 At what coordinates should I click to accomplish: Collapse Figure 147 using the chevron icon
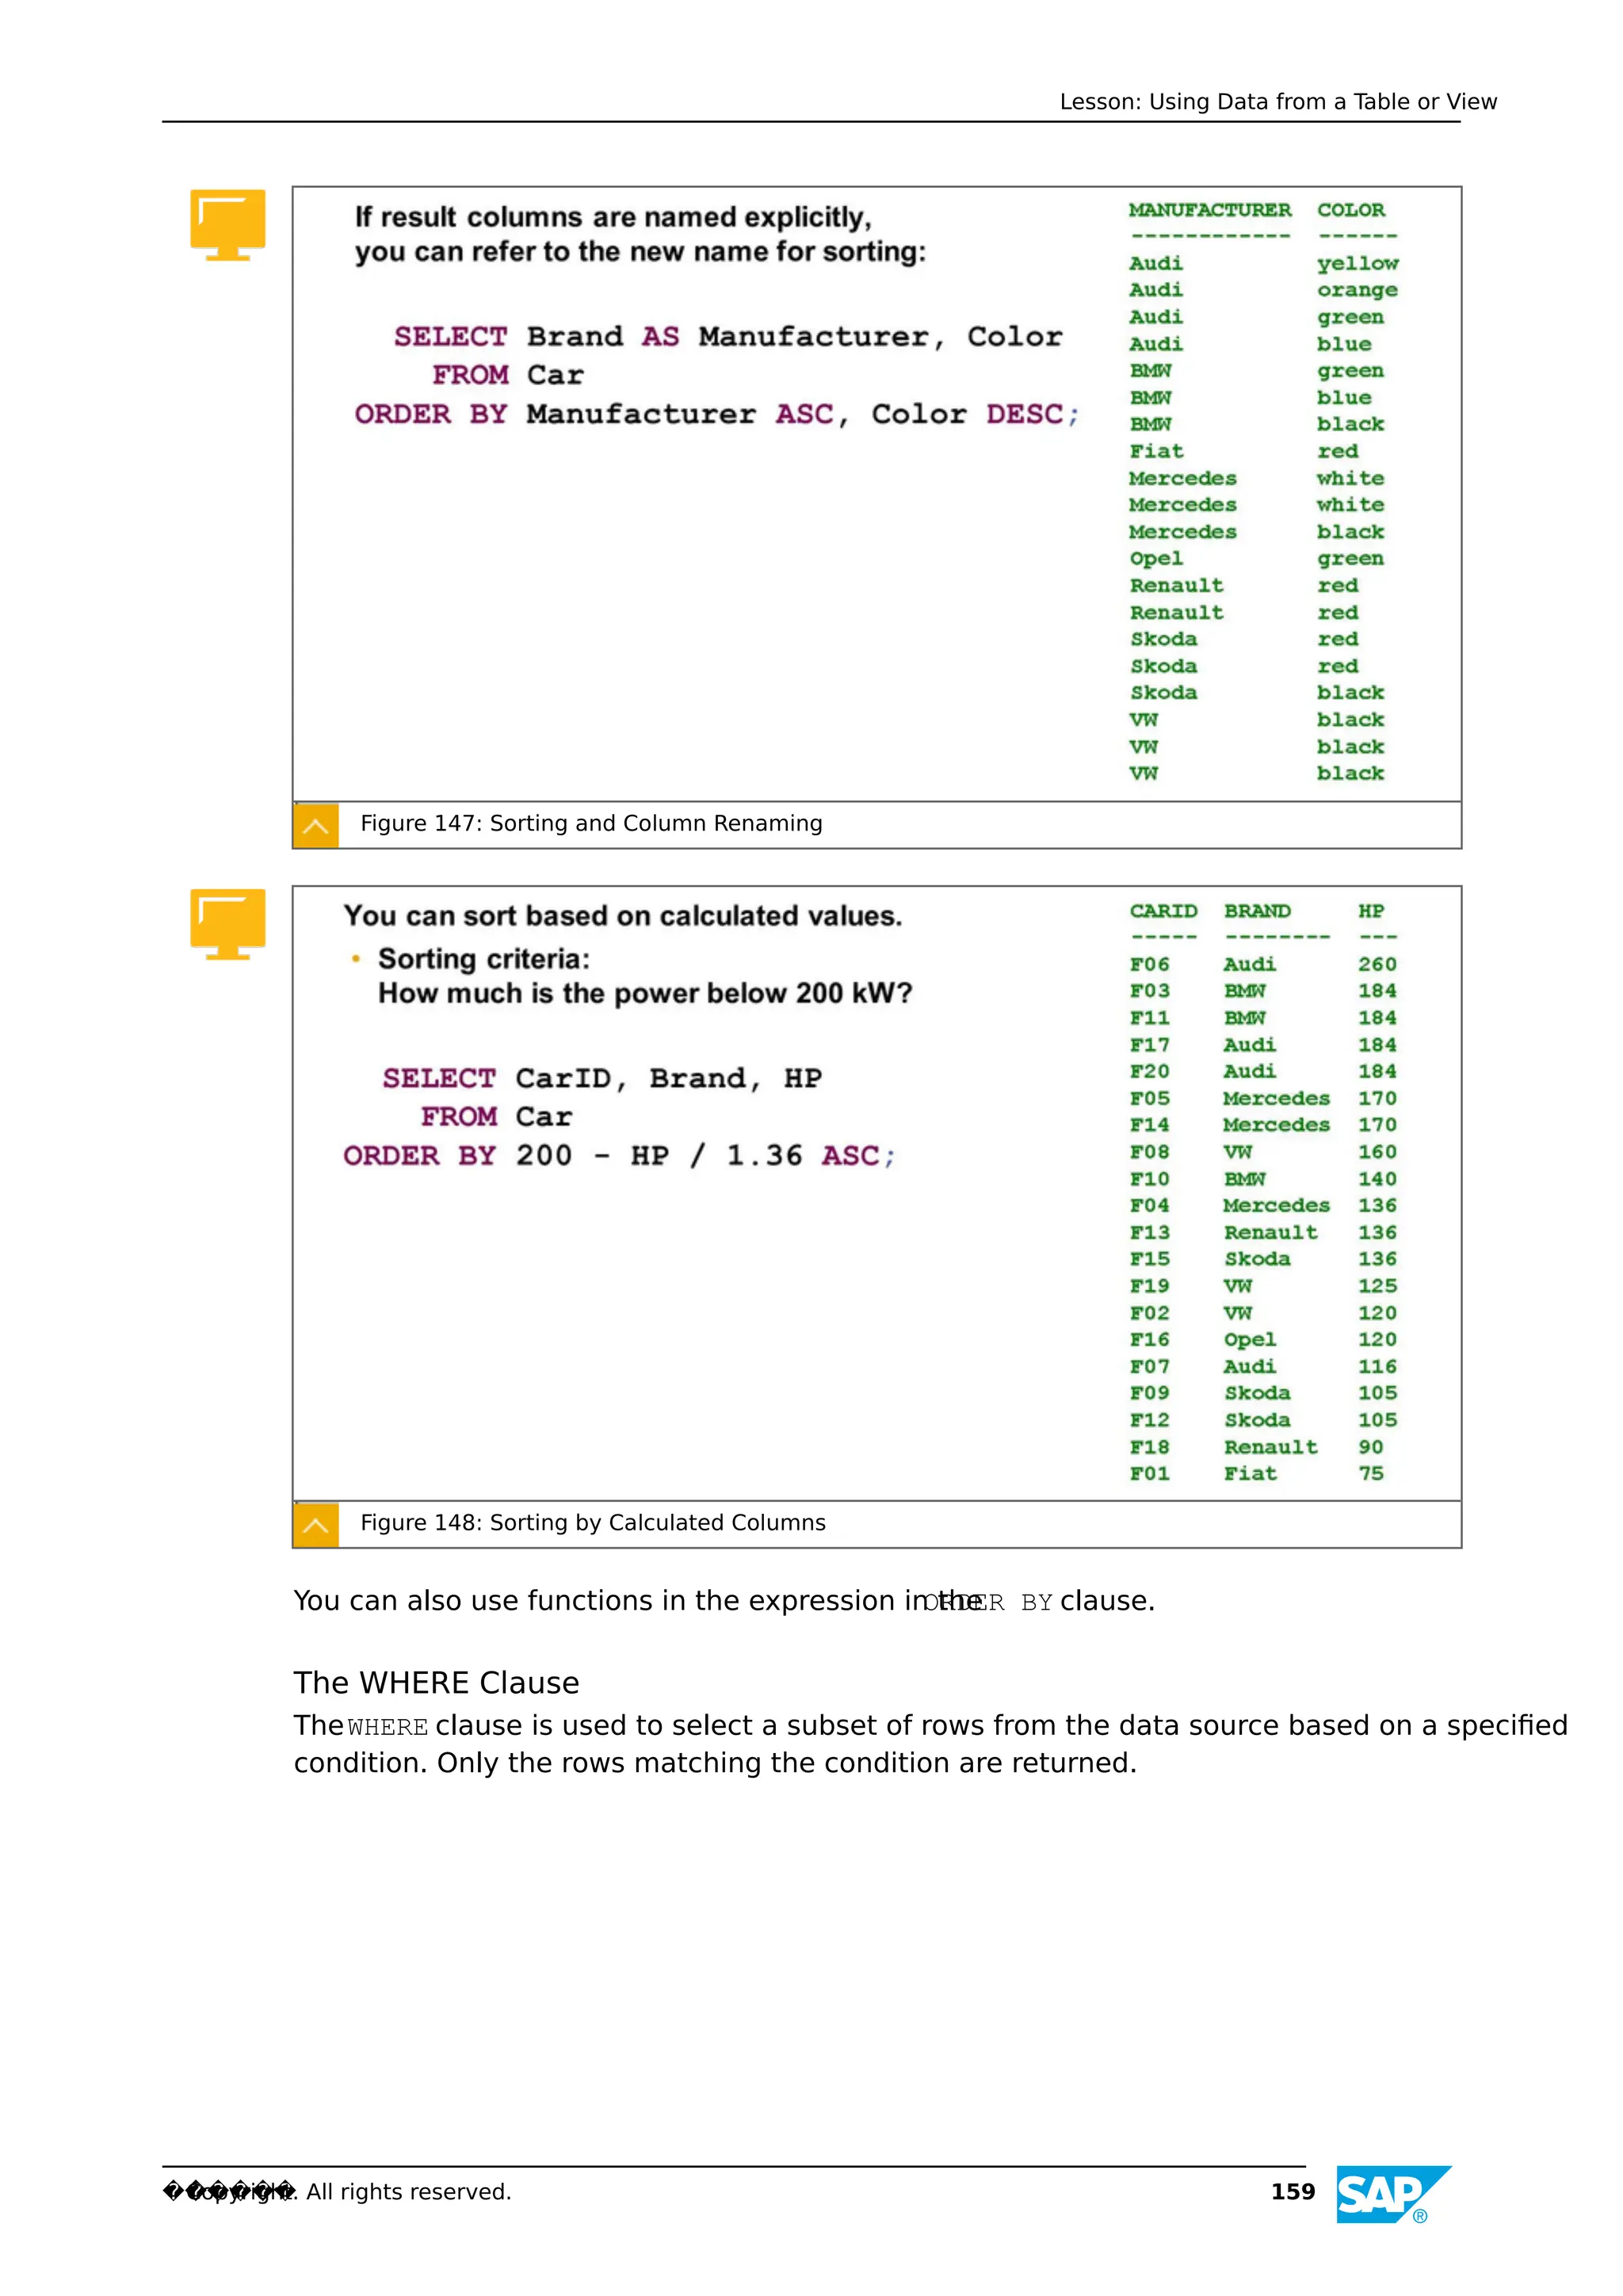[316, 826]
